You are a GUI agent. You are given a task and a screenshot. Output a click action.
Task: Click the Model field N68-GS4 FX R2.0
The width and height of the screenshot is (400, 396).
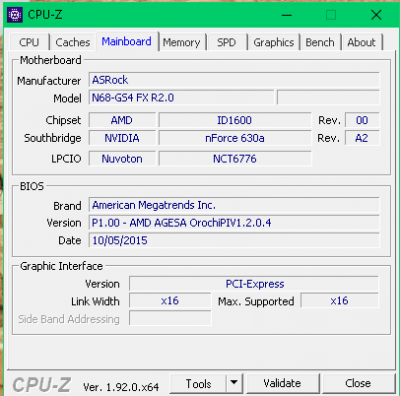click(x=182, y=98)
